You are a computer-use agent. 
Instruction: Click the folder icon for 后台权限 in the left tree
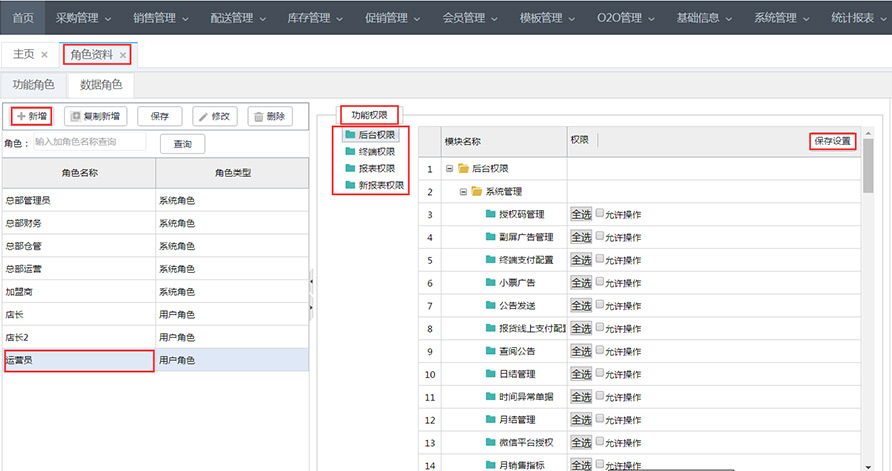(x=350, y=135)
